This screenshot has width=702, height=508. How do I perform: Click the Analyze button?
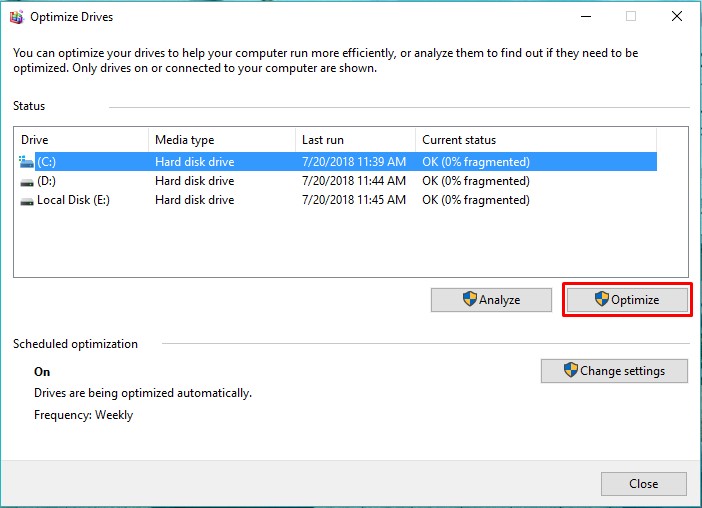[491, 300]
